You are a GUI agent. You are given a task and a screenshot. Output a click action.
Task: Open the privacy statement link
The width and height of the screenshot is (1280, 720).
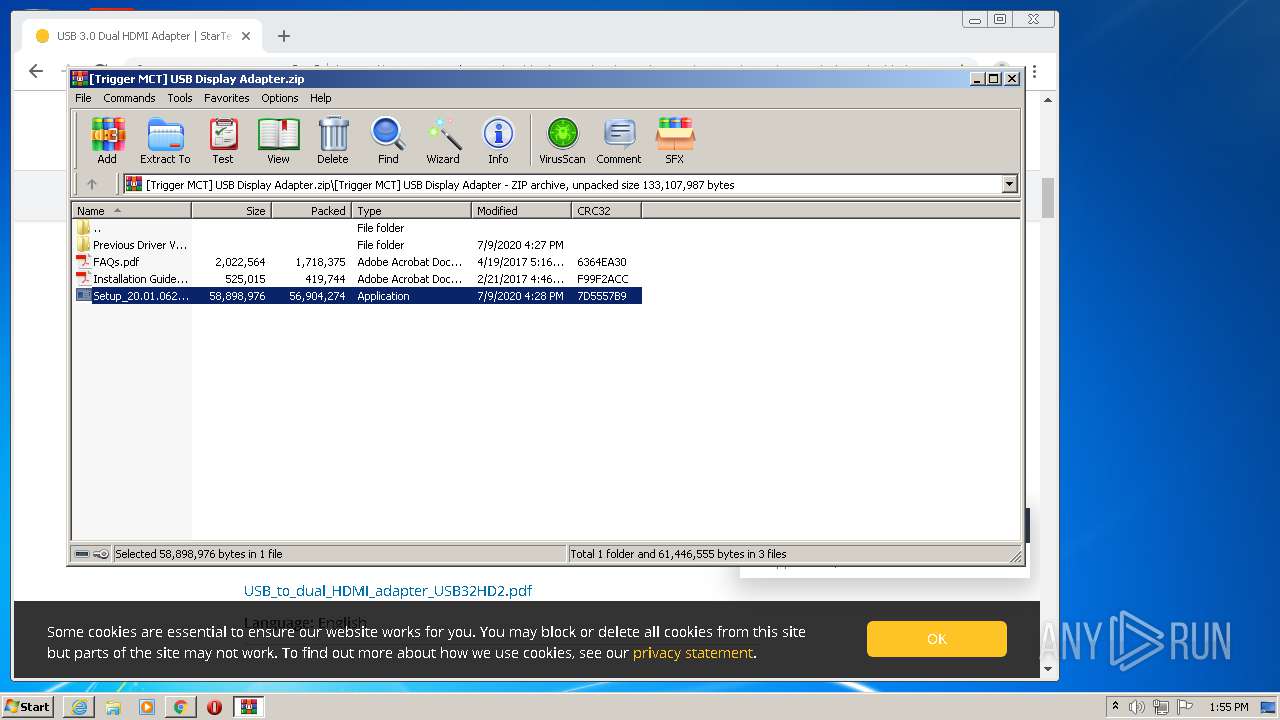tap(692, 653)
